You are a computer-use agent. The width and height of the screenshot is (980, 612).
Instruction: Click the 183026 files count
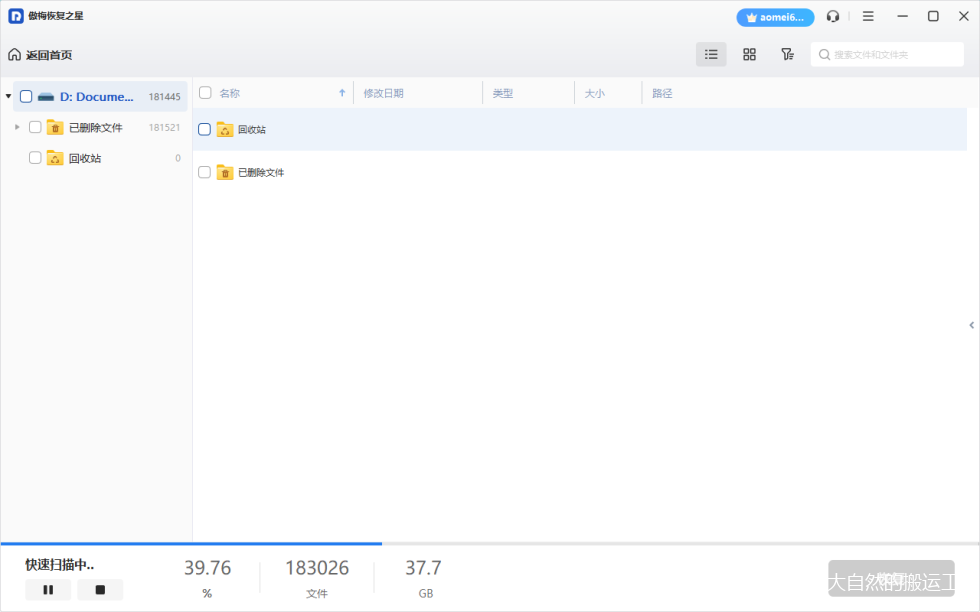tap(317, 568)
